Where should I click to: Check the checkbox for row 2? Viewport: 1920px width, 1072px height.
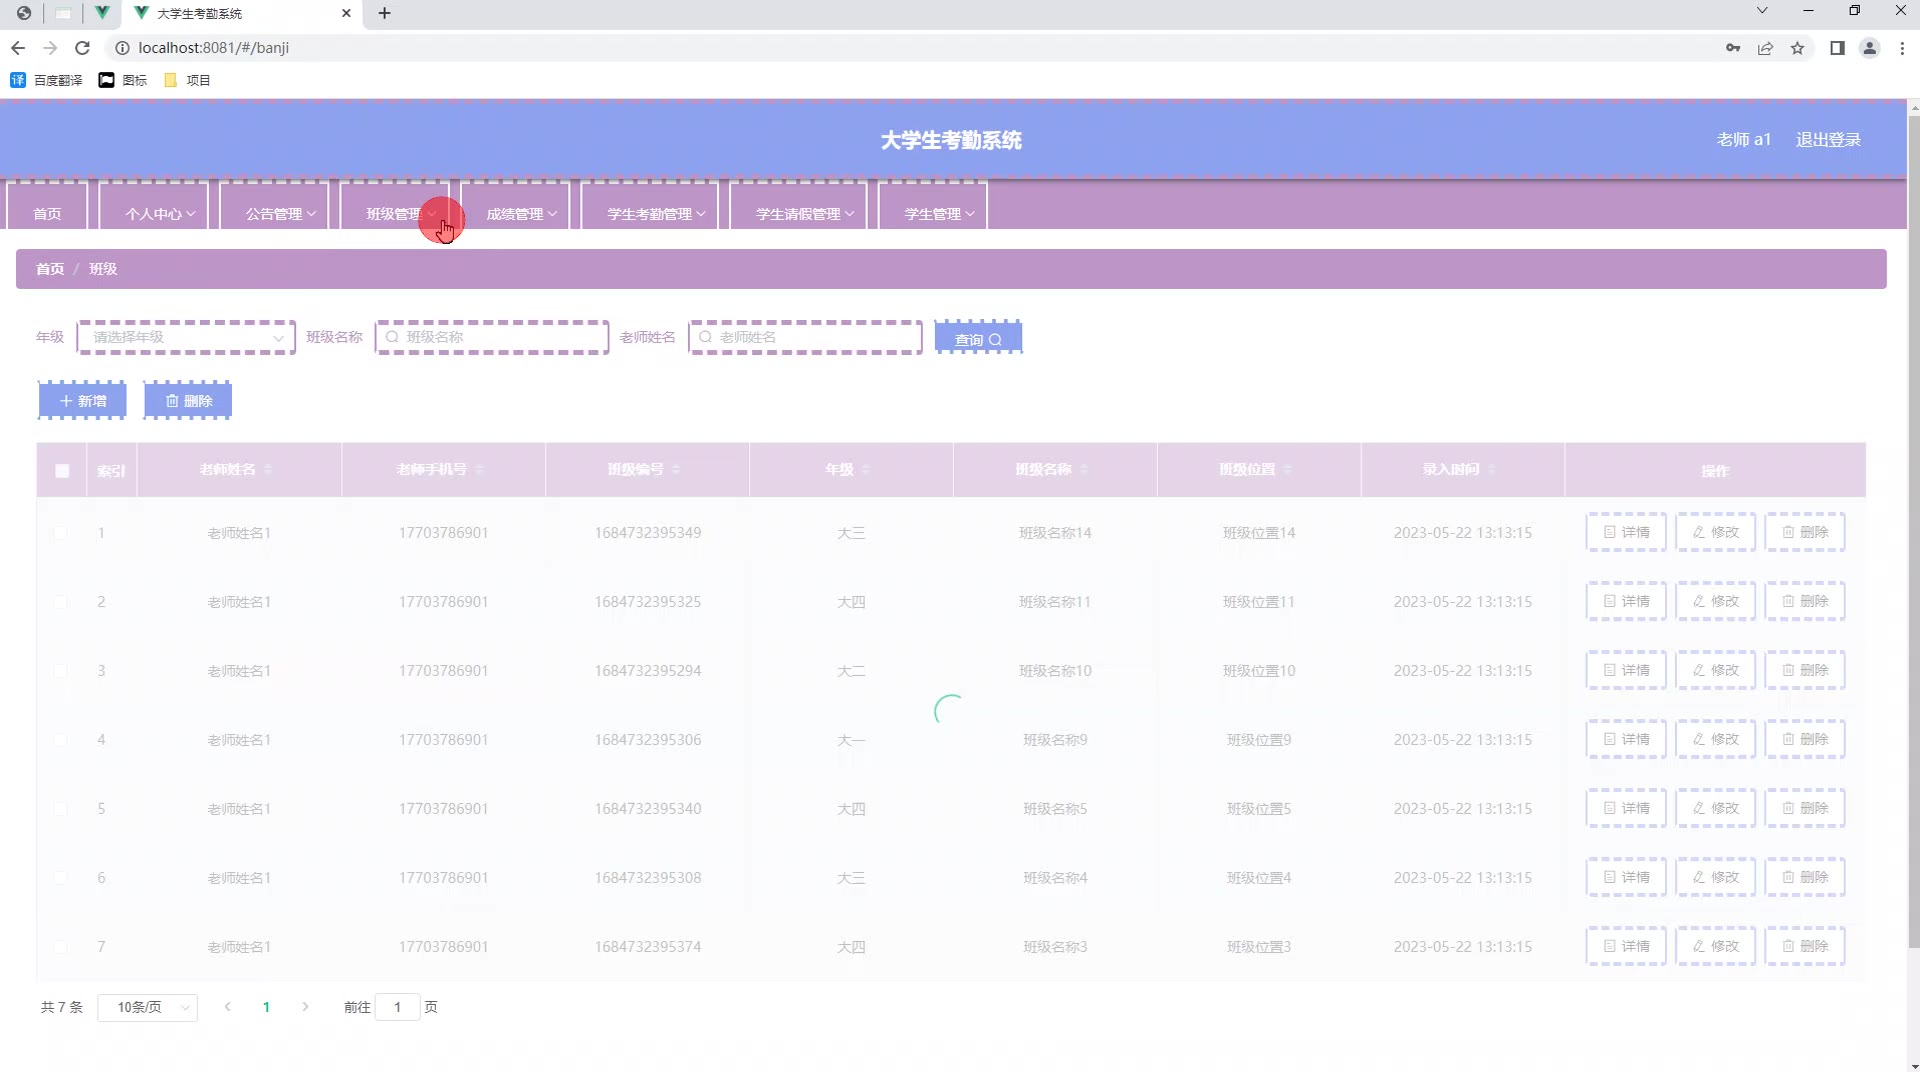(60, 602)
